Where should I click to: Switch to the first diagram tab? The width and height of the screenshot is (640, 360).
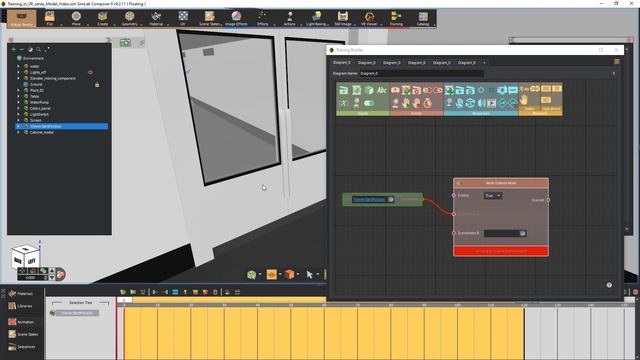coord(342,62)
